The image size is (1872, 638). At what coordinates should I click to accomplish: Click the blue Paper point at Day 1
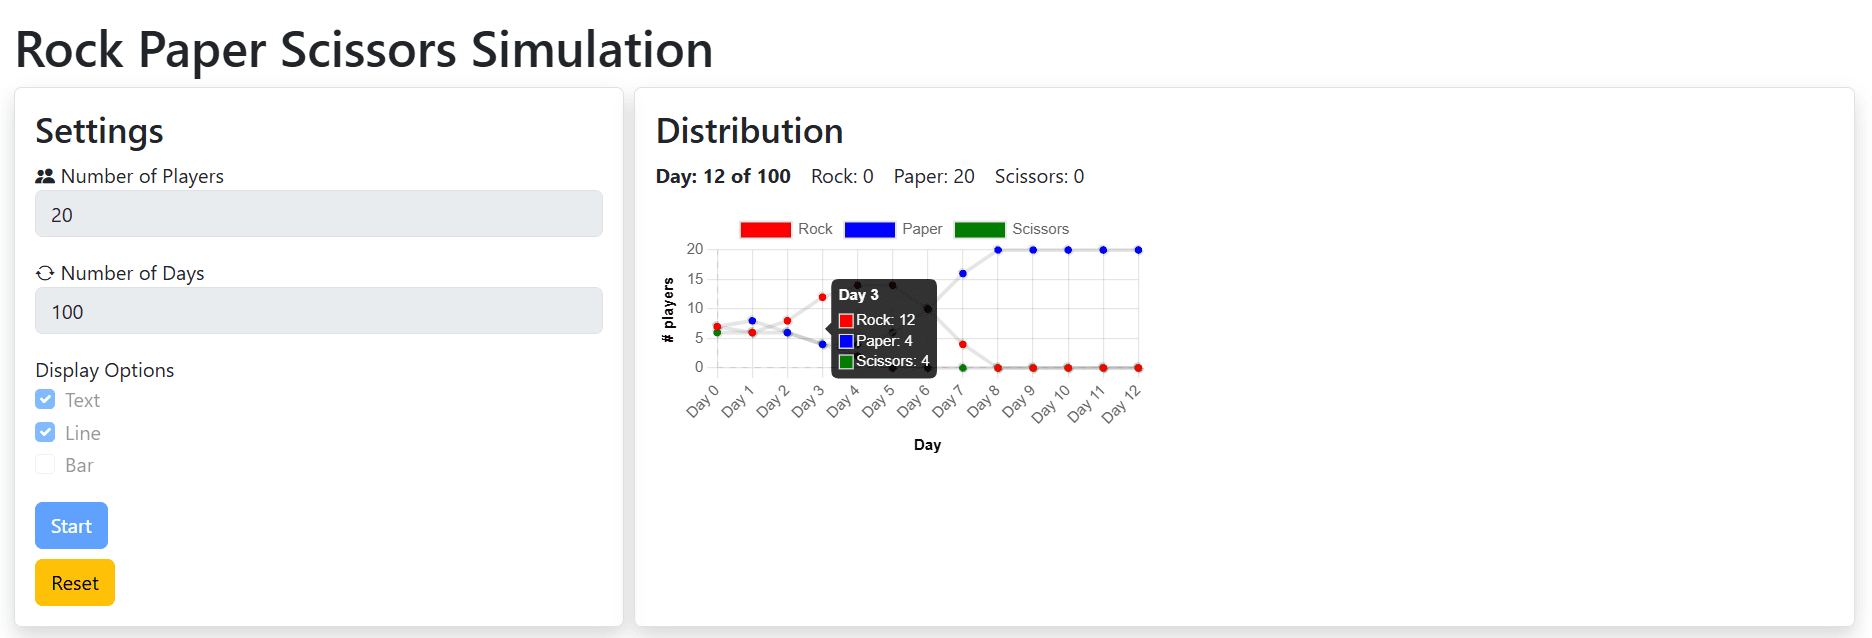[x=752, y=321]
